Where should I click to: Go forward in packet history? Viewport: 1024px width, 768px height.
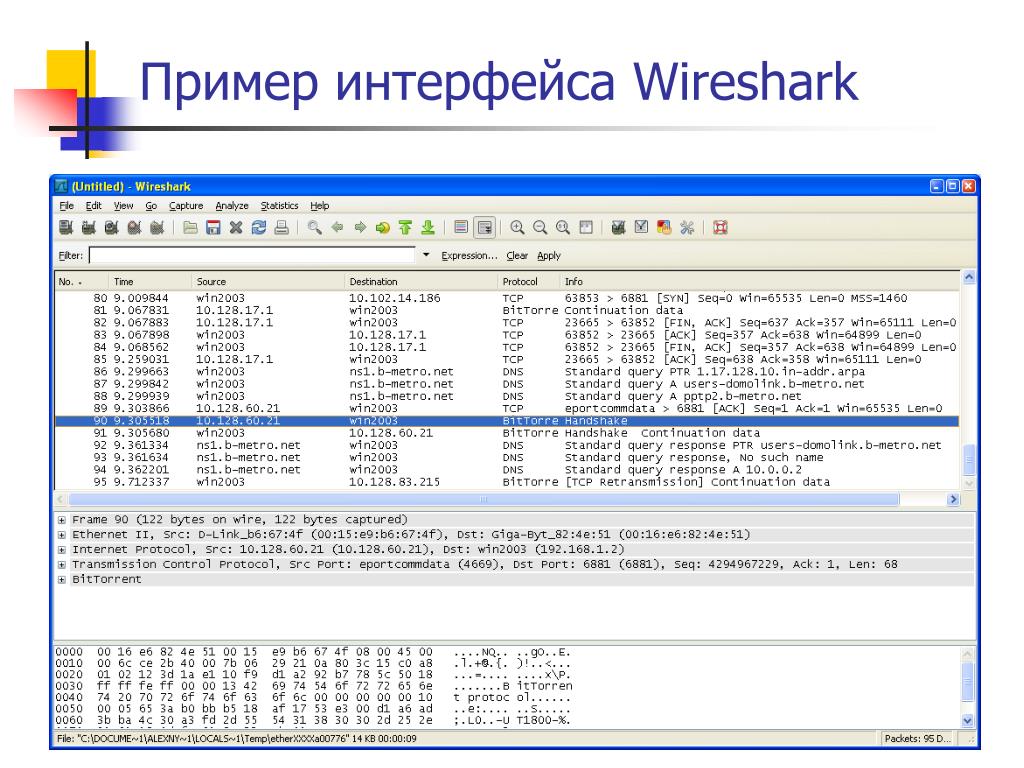click(x=360, y=227)
